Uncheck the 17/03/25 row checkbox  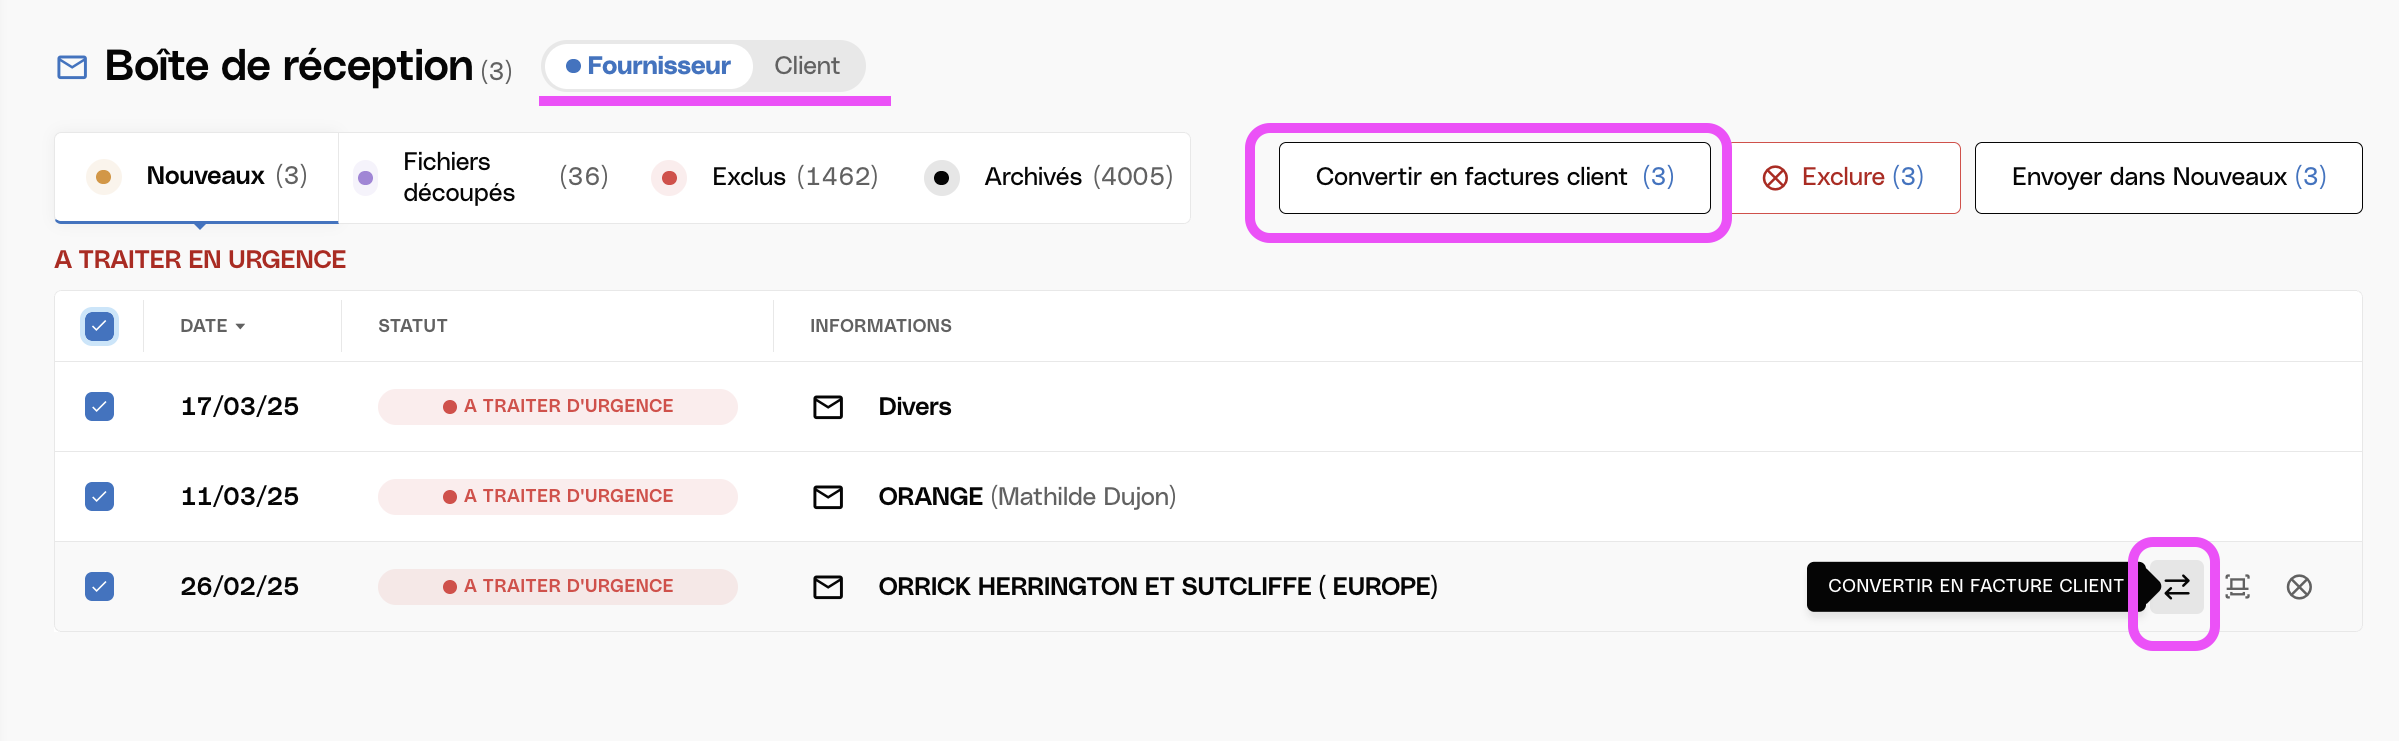99,407
